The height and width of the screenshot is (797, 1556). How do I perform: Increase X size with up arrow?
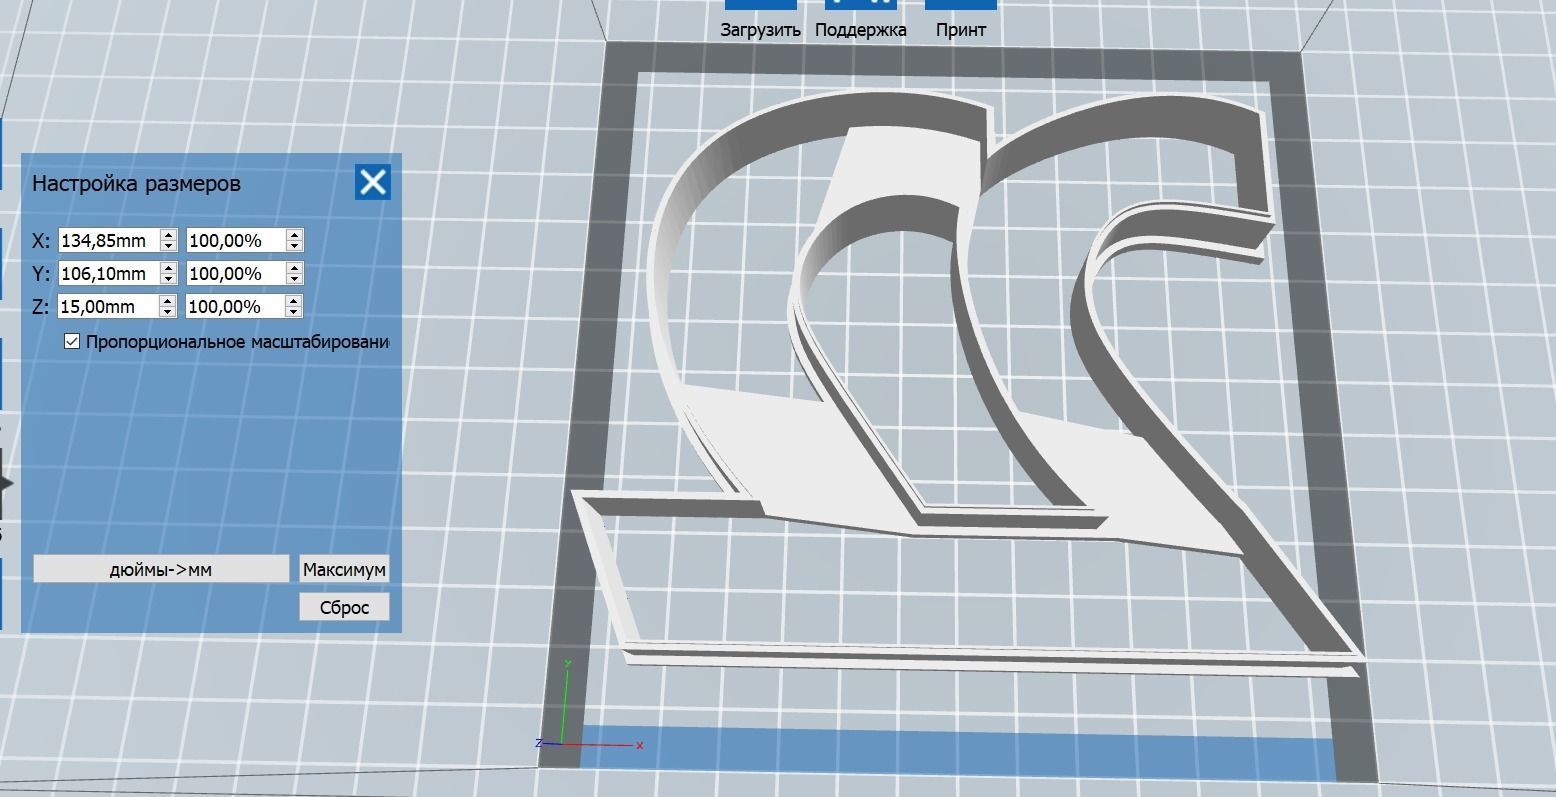pos(168,236)
